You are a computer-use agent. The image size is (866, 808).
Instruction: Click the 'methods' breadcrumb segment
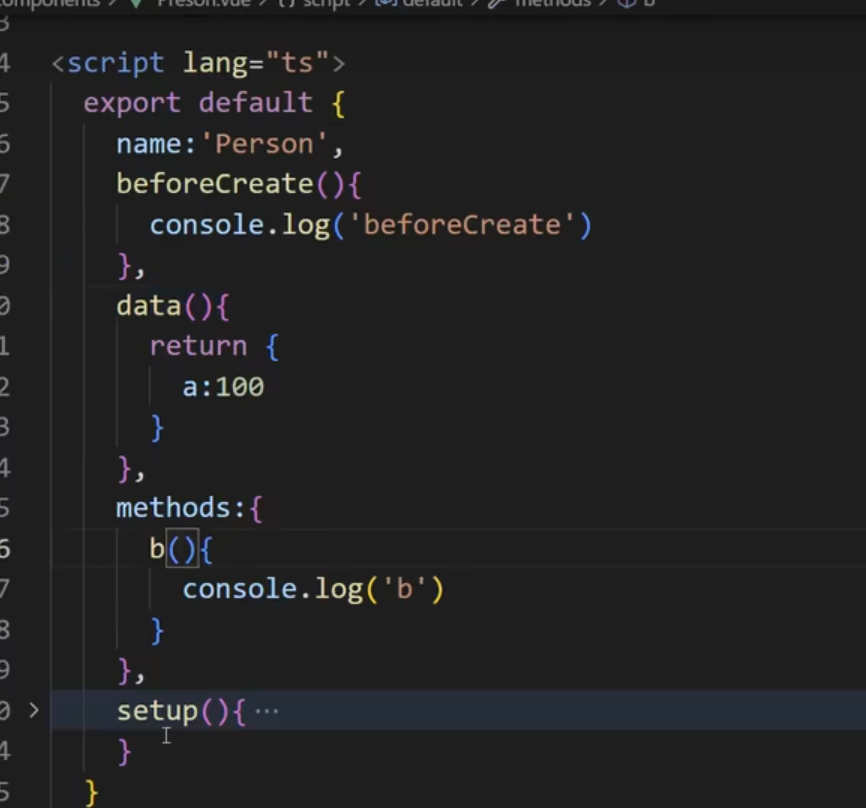(553, 3)
